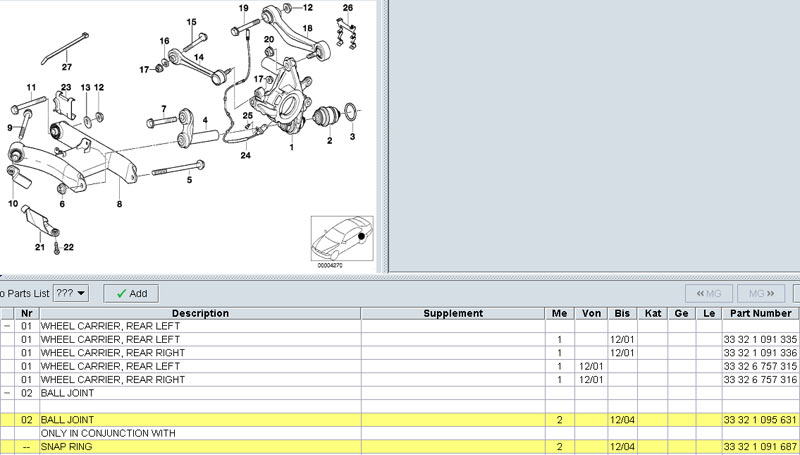
Task: Select callout 26 clips in the diagram
Action: point(347,9)
